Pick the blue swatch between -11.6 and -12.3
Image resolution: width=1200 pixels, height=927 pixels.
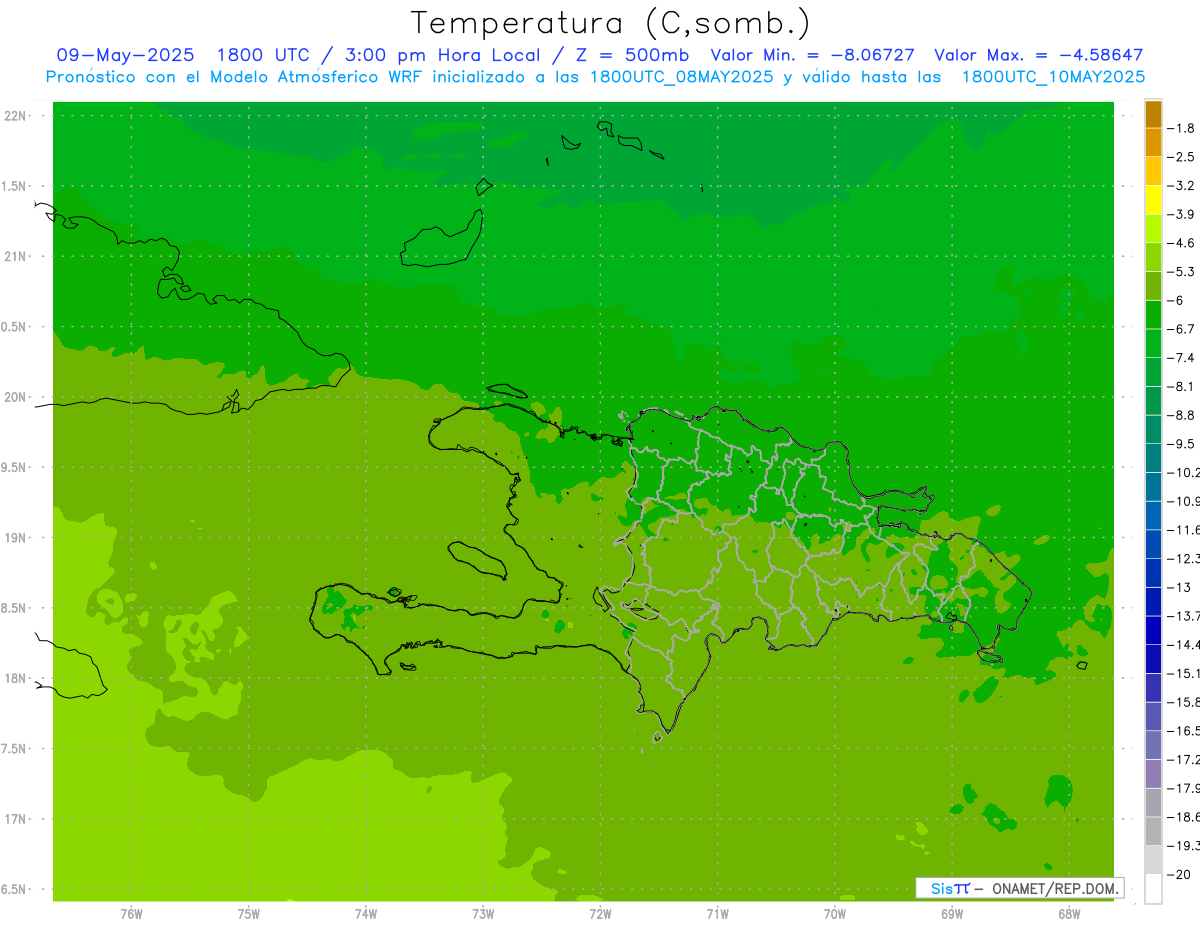tap(1153, 544)
